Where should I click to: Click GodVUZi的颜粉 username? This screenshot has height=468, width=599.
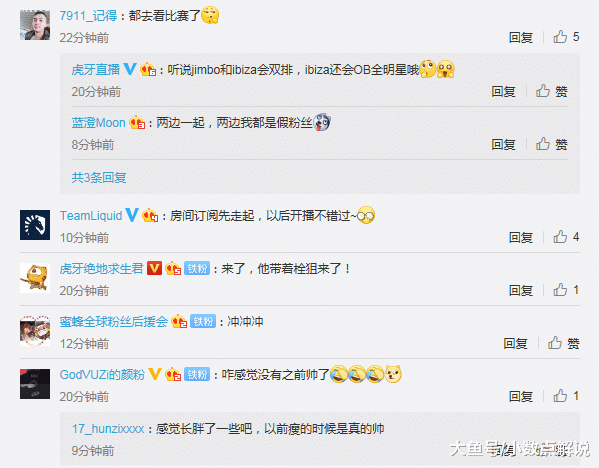coord(102,374)
